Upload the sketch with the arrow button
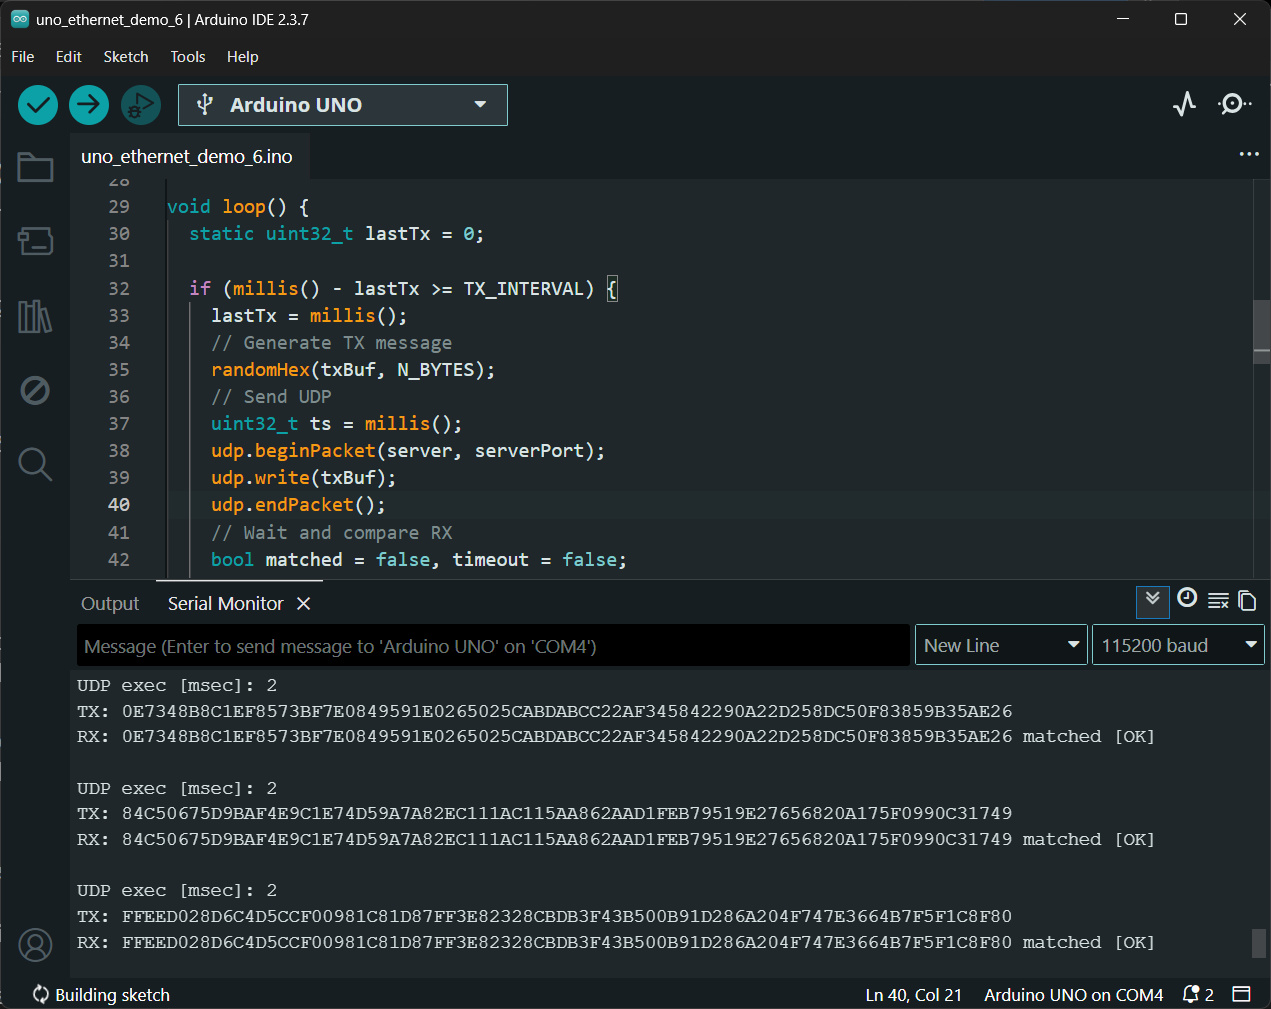This screenshot has width=1271, height=1009. (x=89, y=105)
